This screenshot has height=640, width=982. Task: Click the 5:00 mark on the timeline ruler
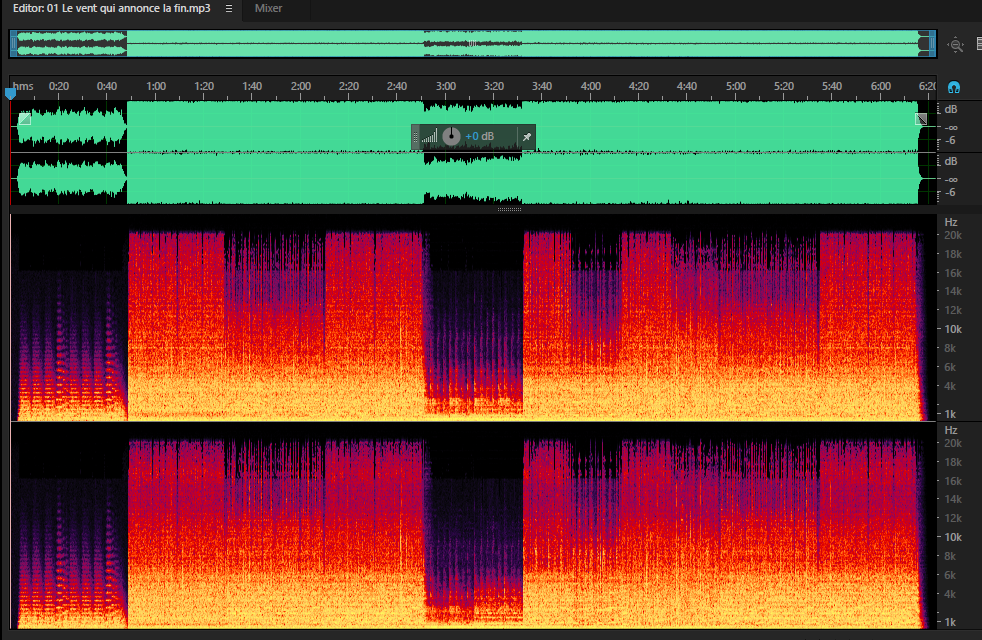click(x=736, y=86)
